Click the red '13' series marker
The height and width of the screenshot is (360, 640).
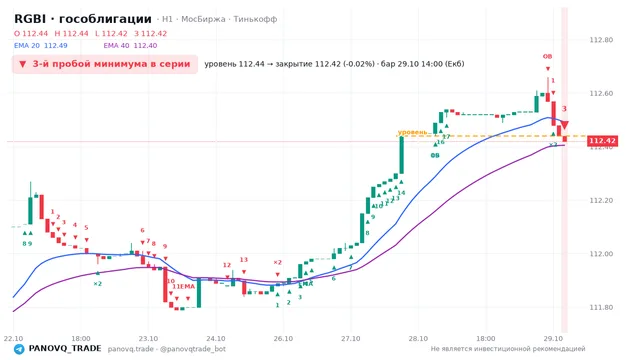point(244,260)
